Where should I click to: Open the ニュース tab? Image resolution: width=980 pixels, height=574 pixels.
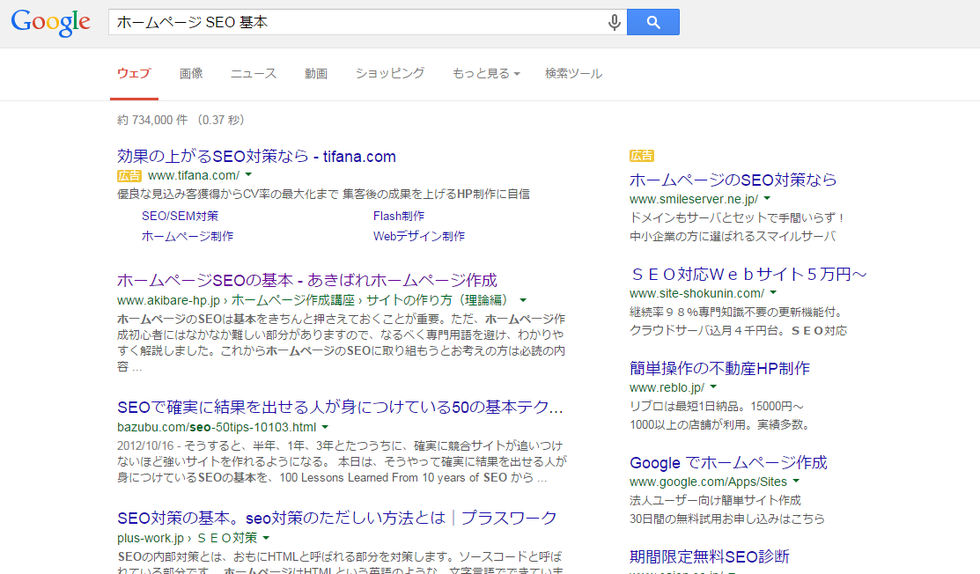[253, 73]
